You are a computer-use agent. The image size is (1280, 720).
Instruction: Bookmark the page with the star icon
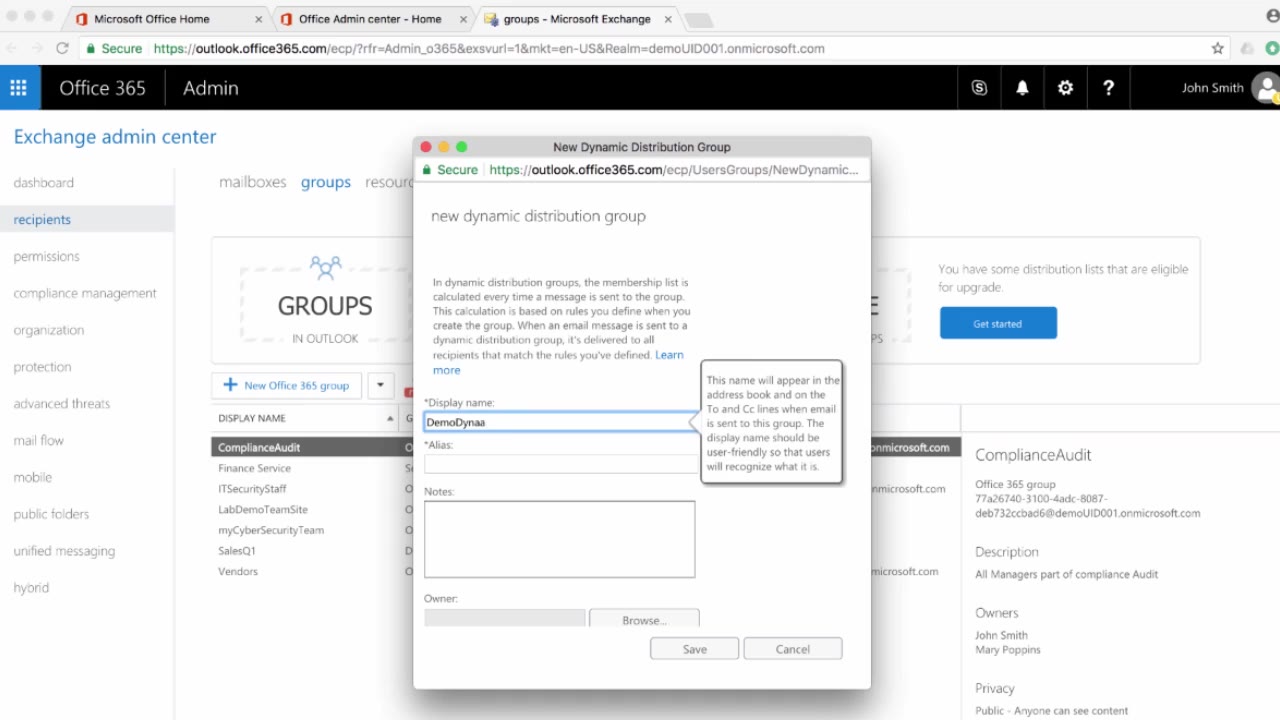(1217, 48)
